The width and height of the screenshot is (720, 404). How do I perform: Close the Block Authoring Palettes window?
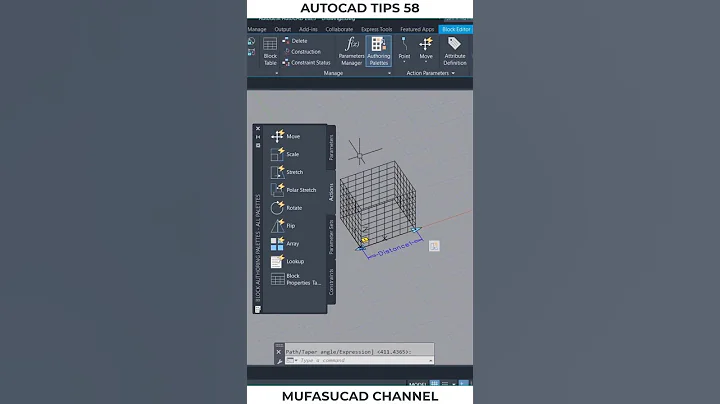(x=258, y=129)
